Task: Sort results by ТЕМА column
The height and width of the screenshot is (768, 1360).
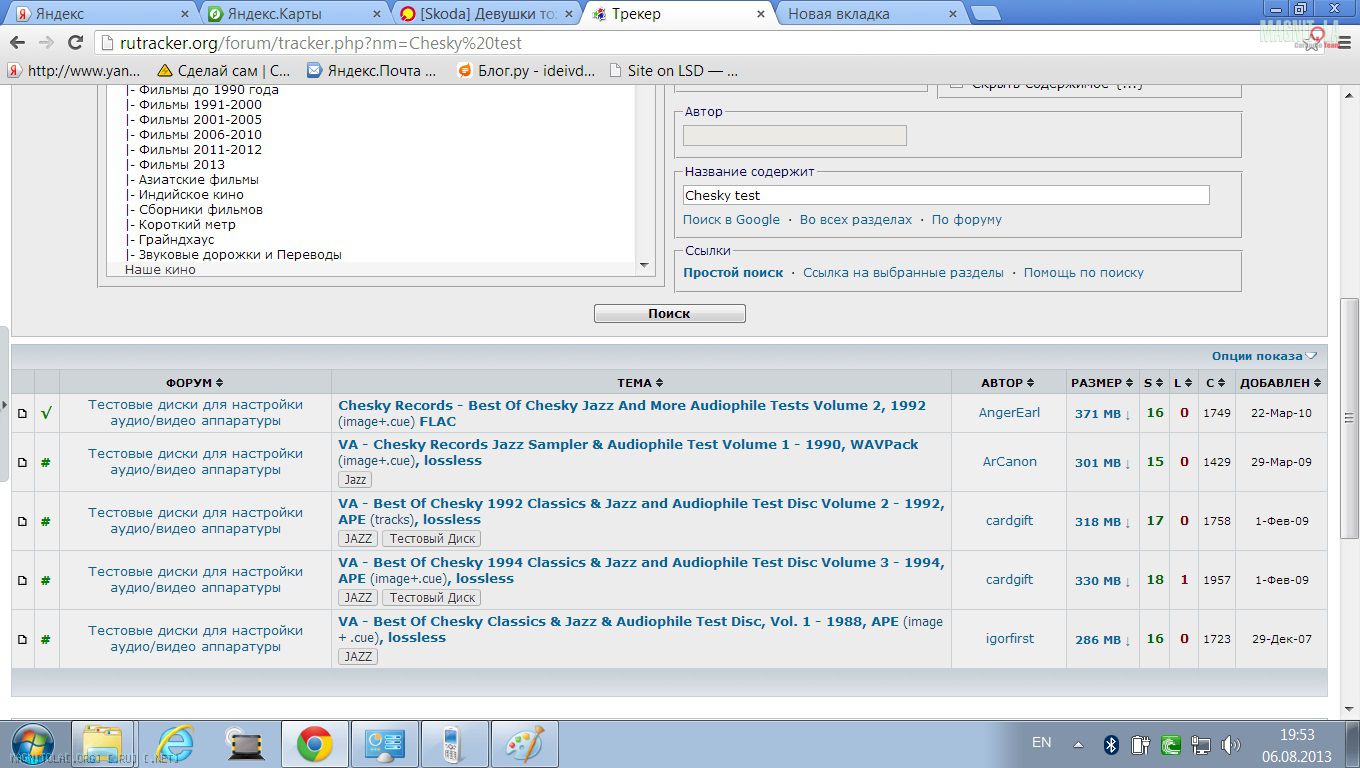Action: click(x=641, y=383)
